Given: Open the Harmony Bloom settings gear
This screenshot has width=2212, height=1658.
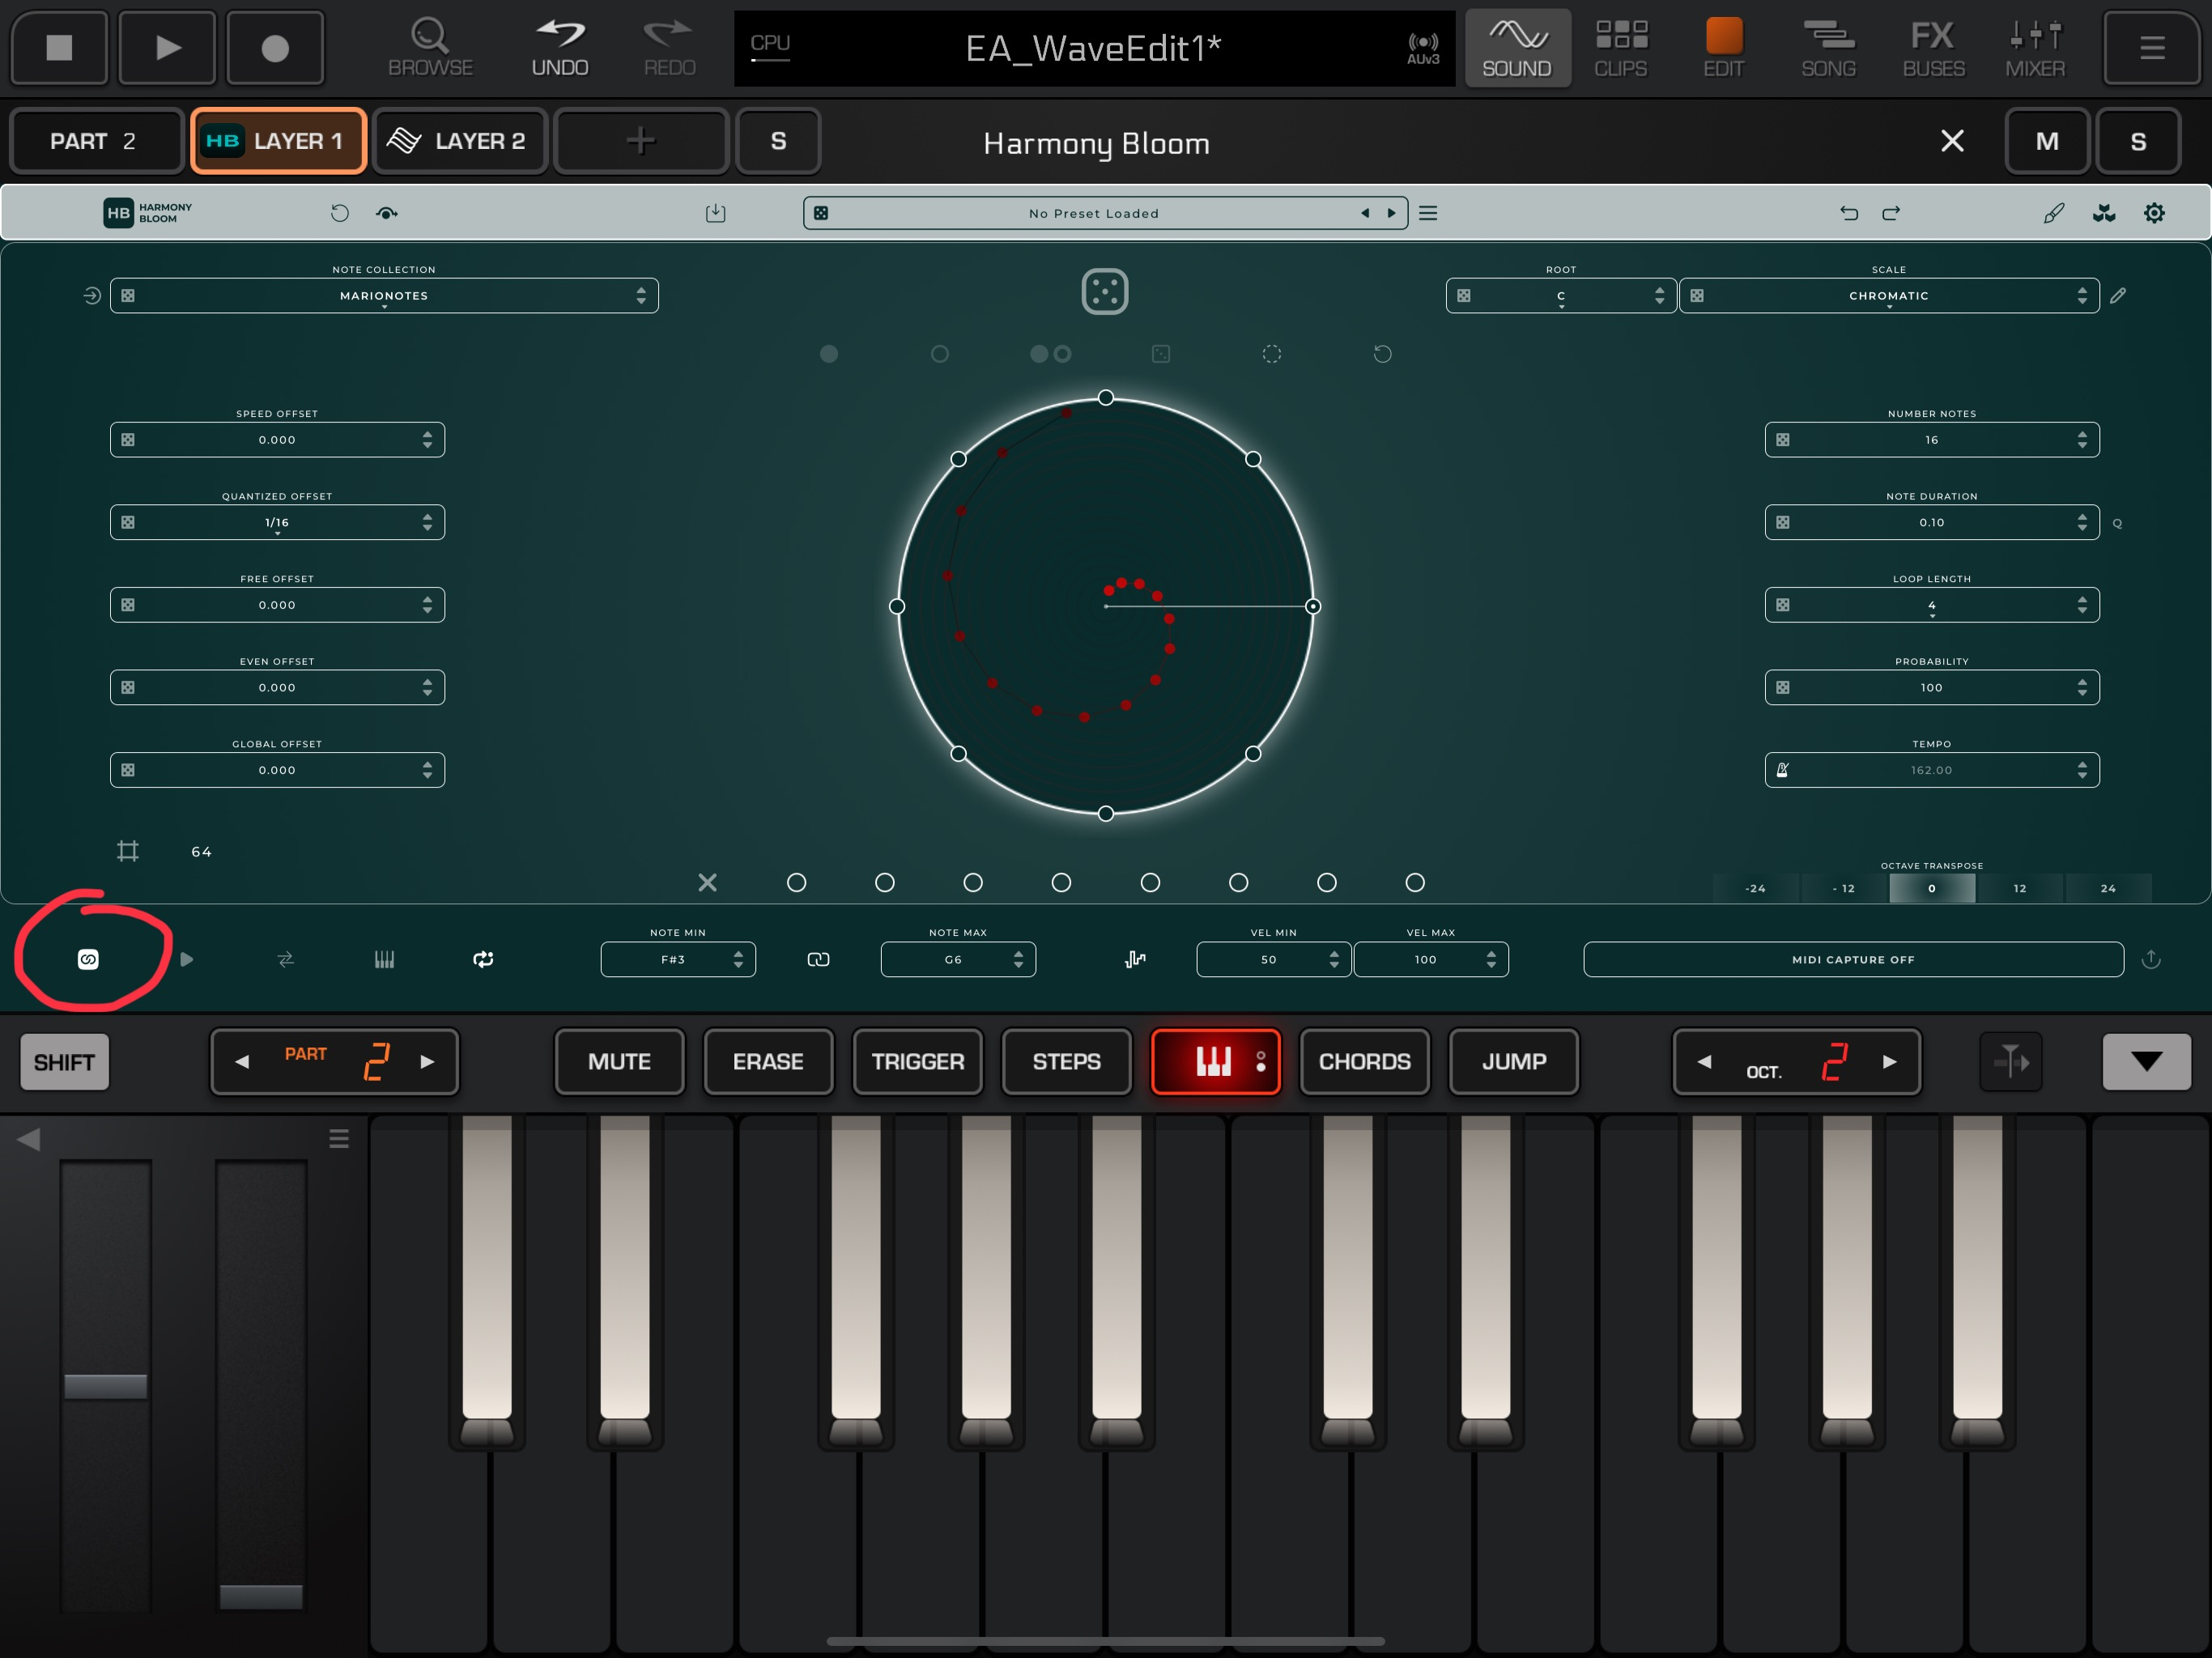Looking at the screenshot, I should pyautogui.click(x=2154, y=213).
